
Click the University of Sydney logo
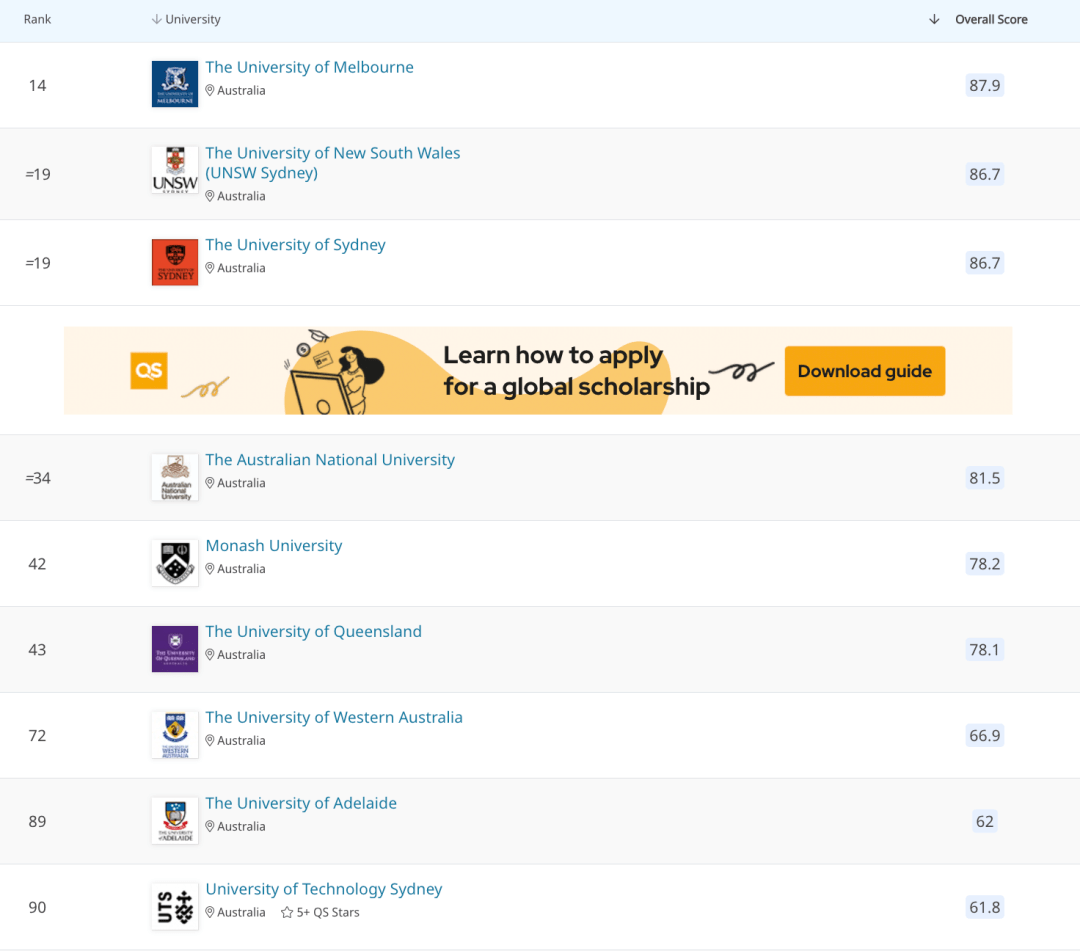pyautogui.click(x=175, y=262)
